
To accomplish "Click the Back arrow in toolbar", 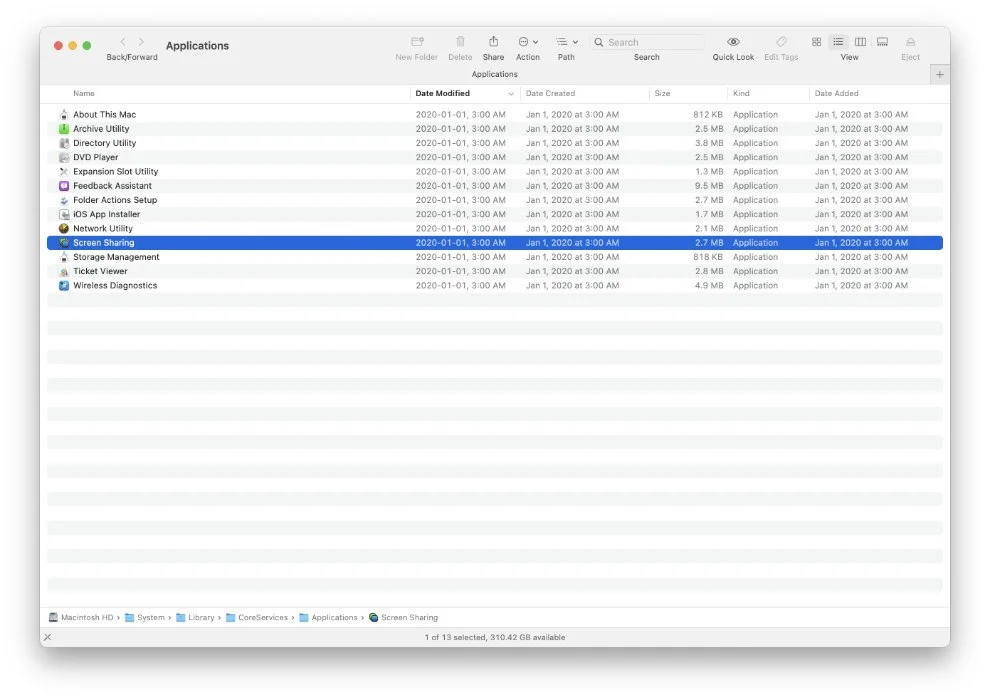I will tap(122, 42).
